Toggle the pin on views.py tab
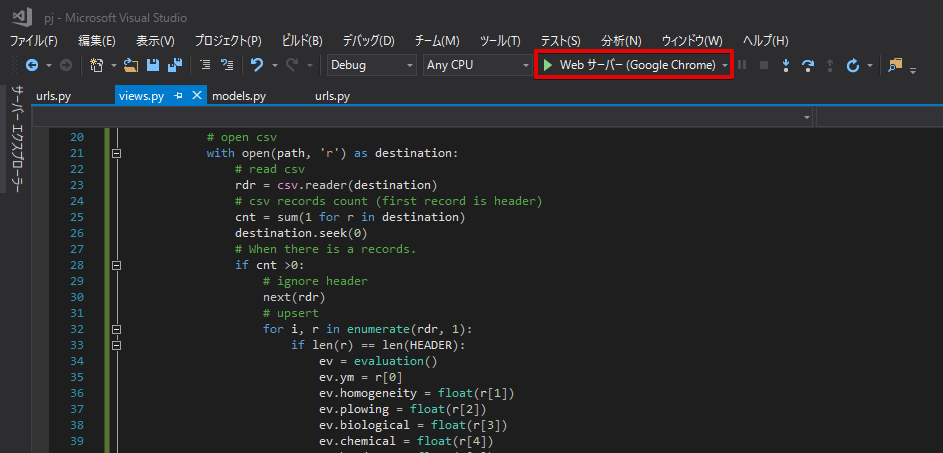Viewport: 943px width, 453px height. pyautogui.click(x=179, y=96)
